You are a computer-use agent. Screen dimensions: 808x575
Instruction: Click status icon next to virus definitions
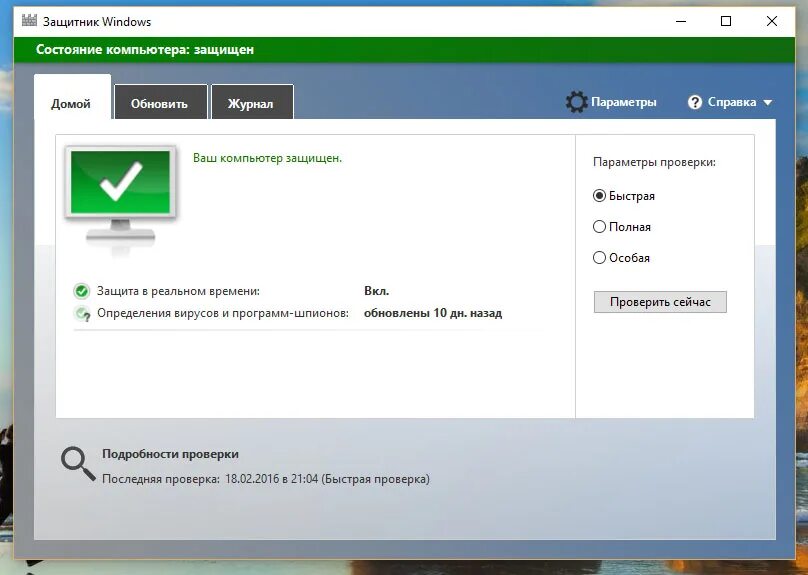click(82, 313)
